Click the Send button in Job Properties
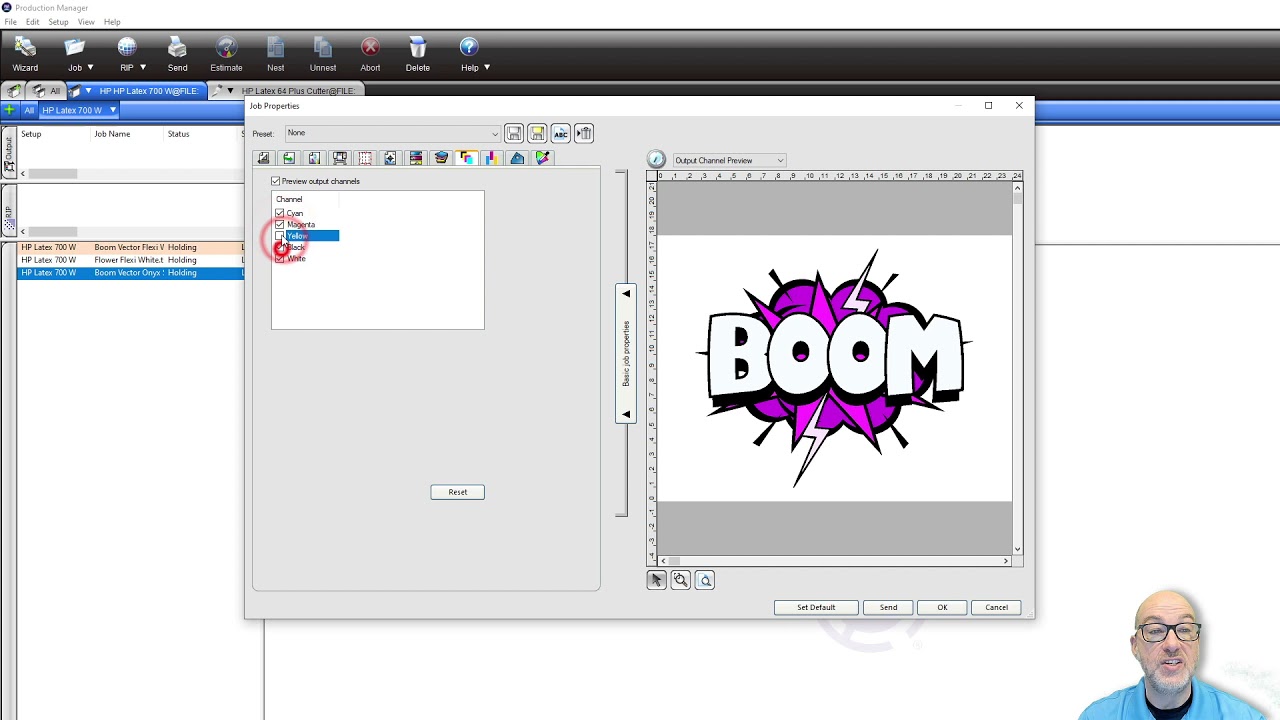The height and width of the screenshot is (720, 1280). click(x=888, y=607)
